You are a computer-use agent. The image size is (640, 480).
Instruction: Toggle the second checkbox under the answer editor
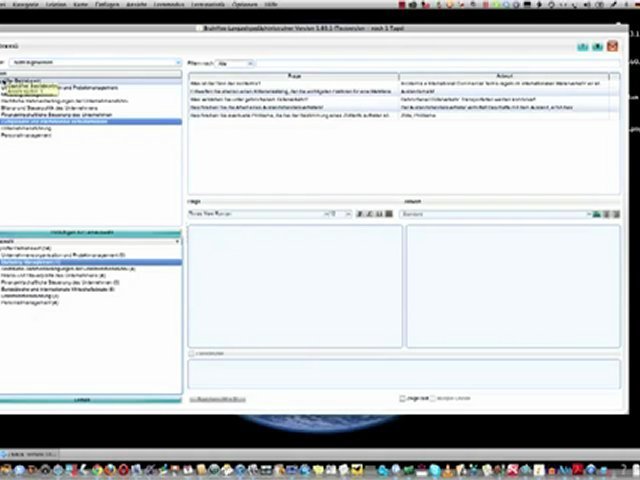[432, 398]
